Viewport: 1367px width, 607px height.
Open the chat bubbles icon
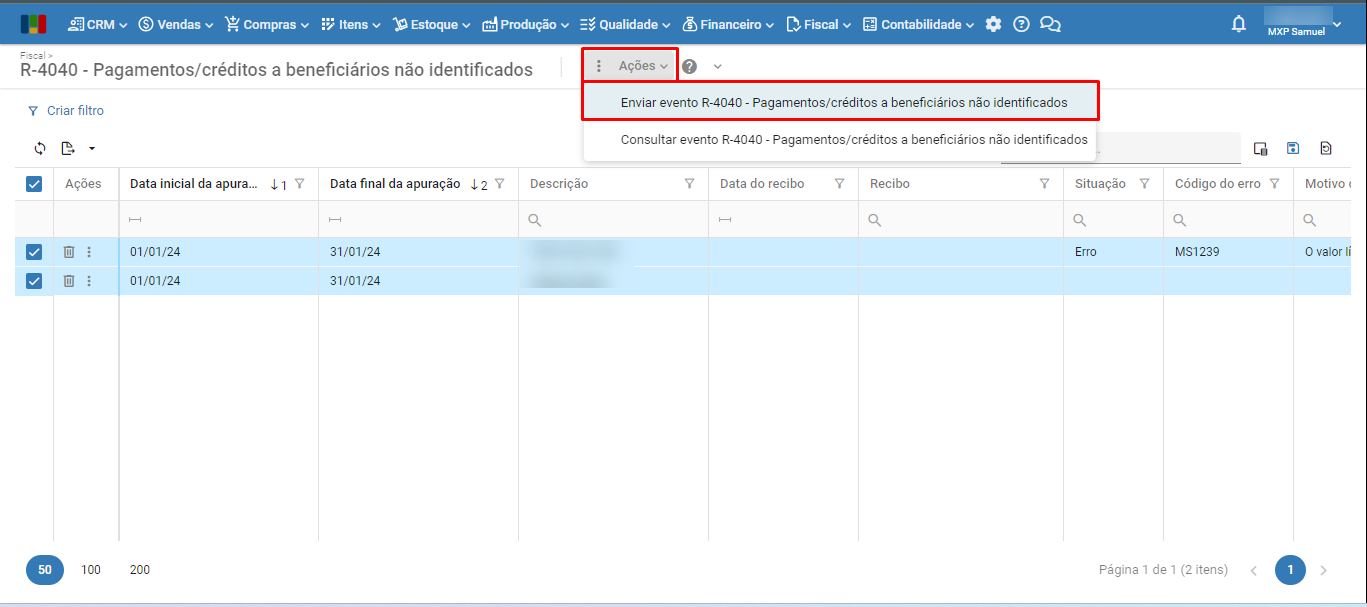tap(1050, 24)
